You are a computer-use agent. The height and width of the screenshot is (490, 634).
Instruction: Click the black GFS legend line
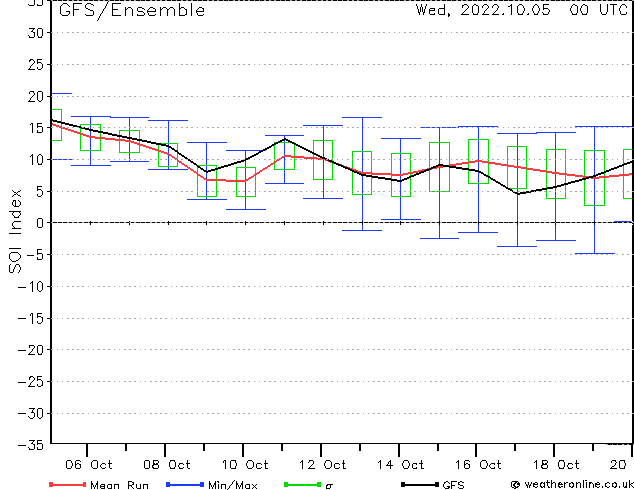420,484
